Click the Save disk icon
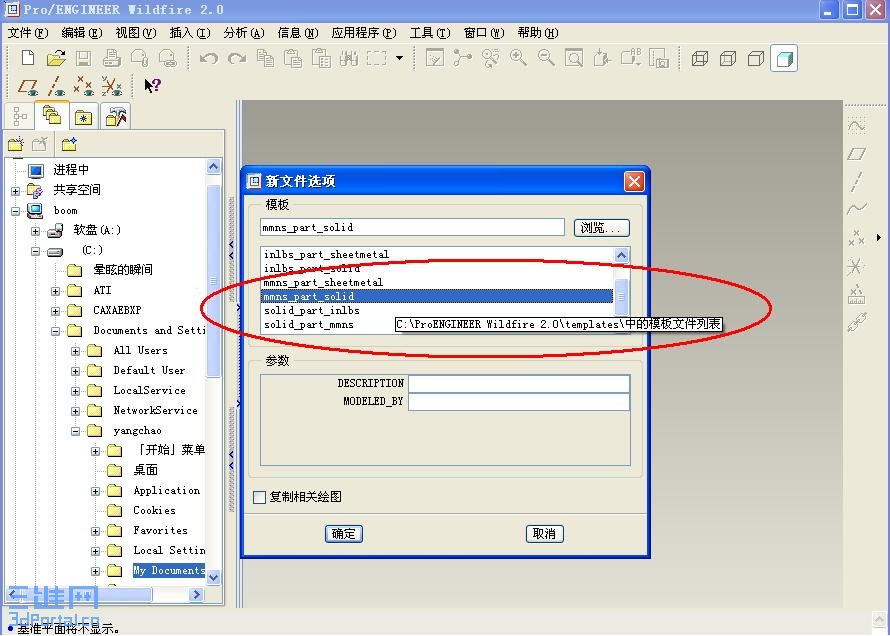The width and height of the screenshot is (890, 636). [x=83, y=58]
